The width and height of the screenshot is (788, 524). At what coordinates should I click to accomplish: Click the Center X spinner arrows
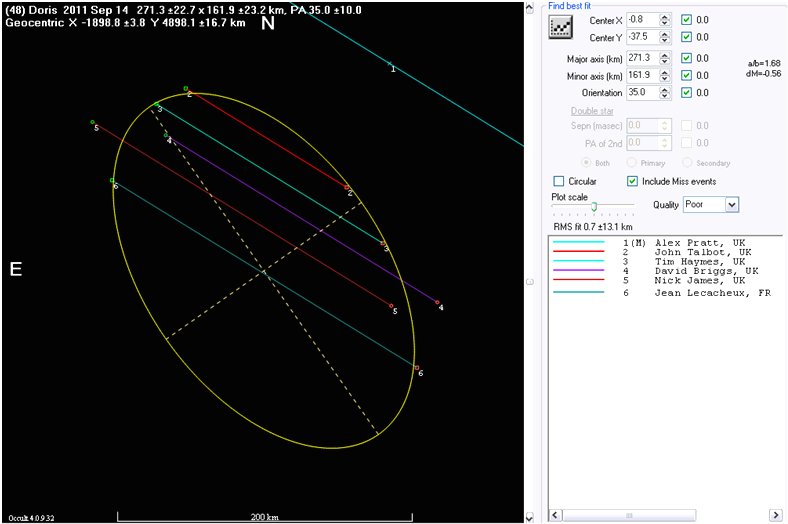(666, 19)
